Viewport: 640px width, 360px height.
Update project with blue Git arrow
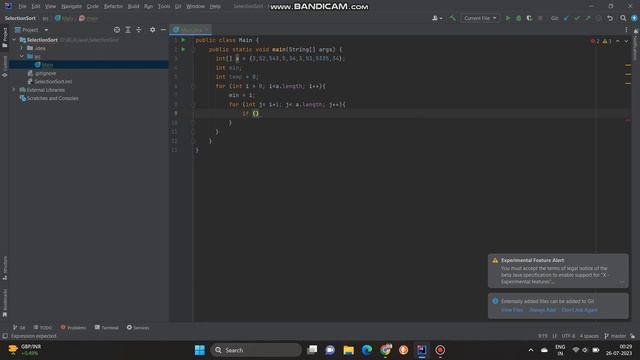click(x=566, y=18)
